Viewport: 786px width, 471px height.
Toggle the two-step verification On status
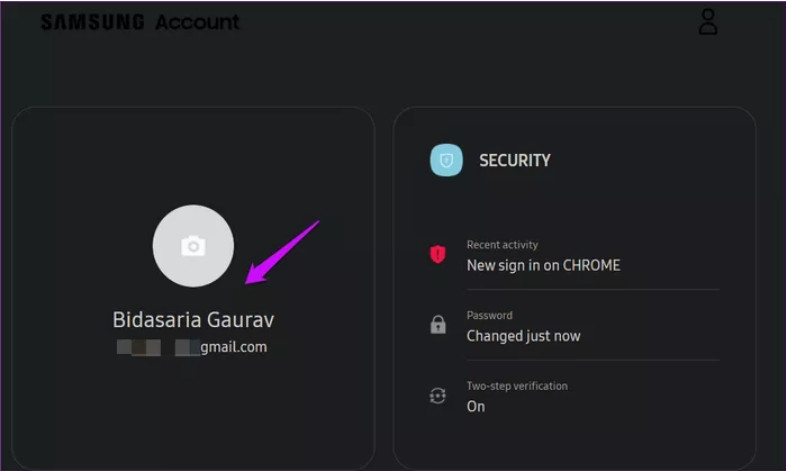point(476,406)
